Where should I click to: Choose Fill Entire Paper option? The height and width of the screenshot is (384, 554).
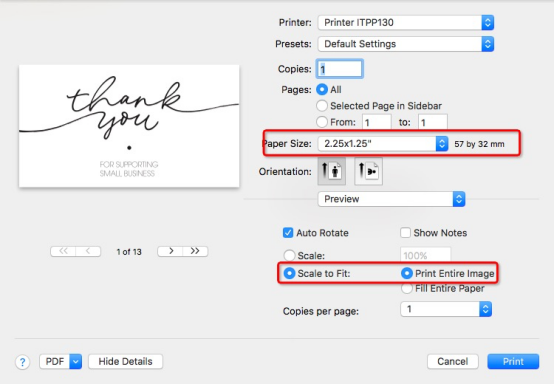407,288
